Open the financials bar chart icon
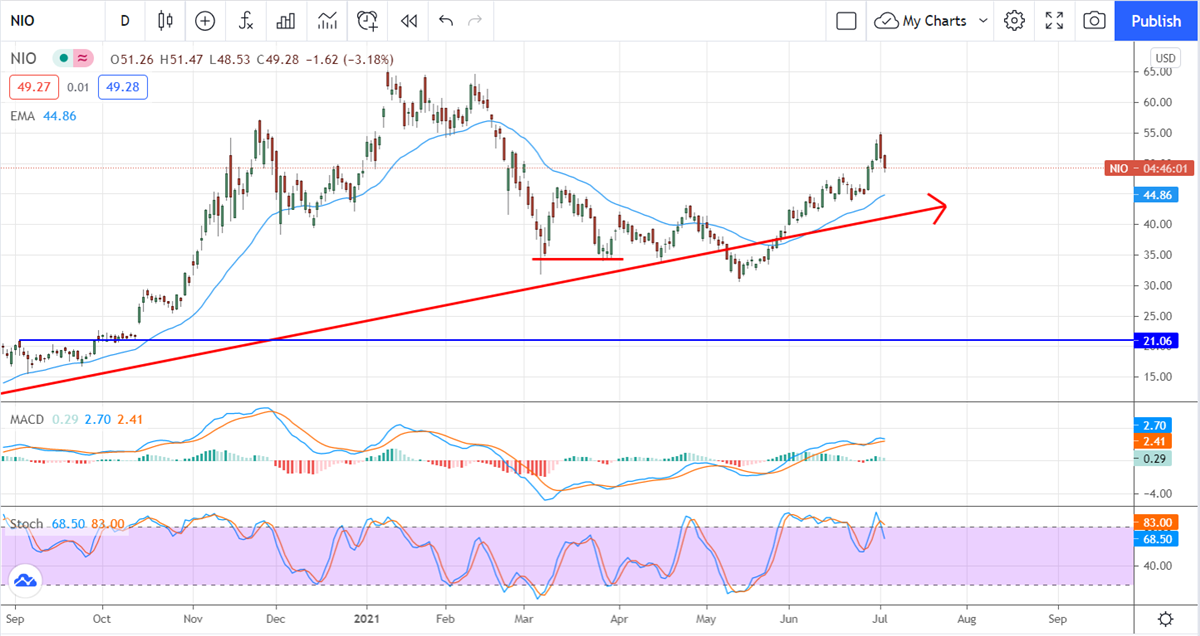The height and width of the screenshot is (636, 1200). (286, 20)
